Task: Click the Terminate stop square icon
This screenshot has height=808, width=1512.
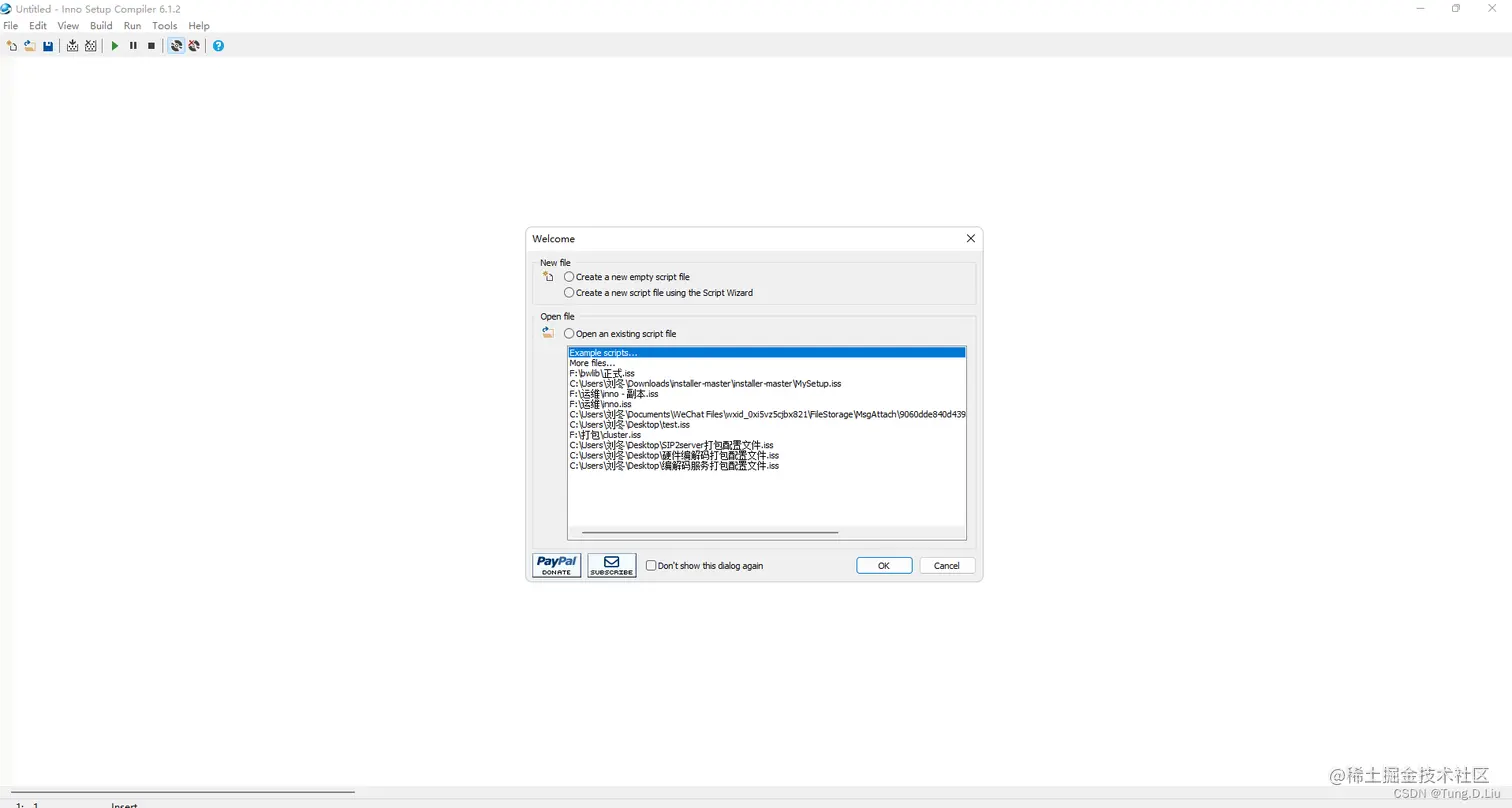Action: [151, 46]
